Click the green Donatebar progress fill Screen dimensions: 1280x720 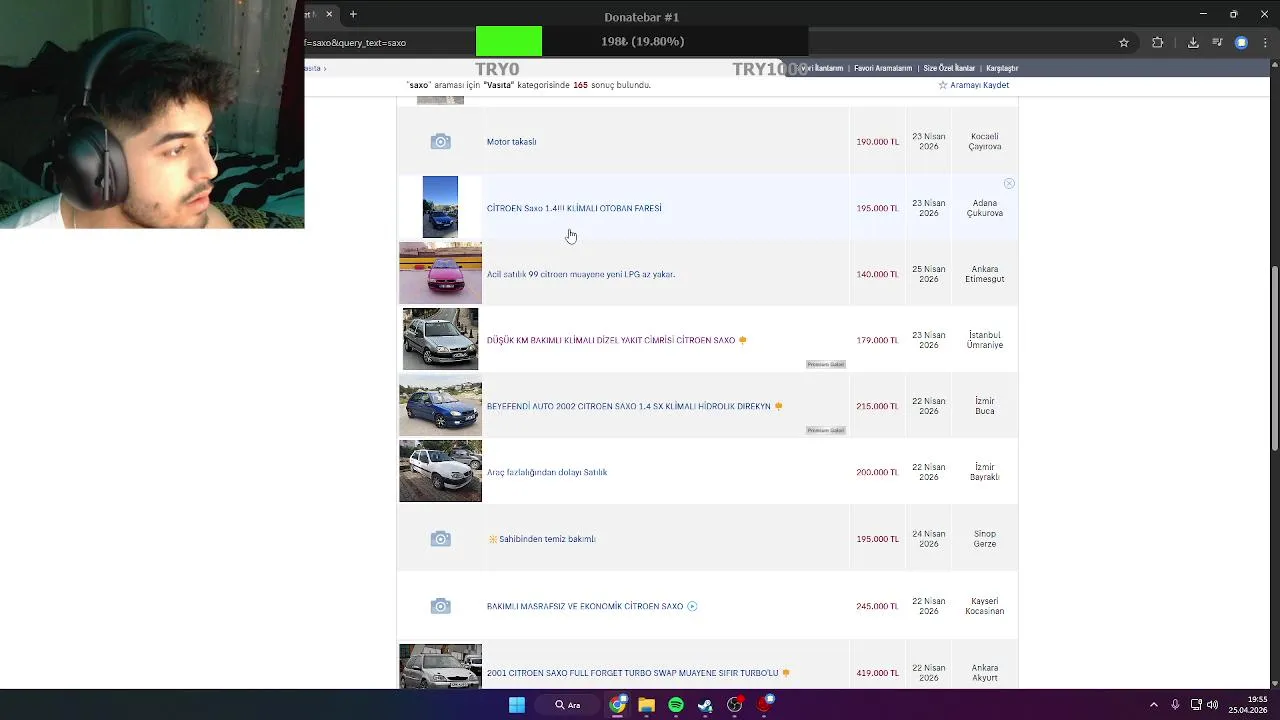pyautogui.click(x=509, y=41)
